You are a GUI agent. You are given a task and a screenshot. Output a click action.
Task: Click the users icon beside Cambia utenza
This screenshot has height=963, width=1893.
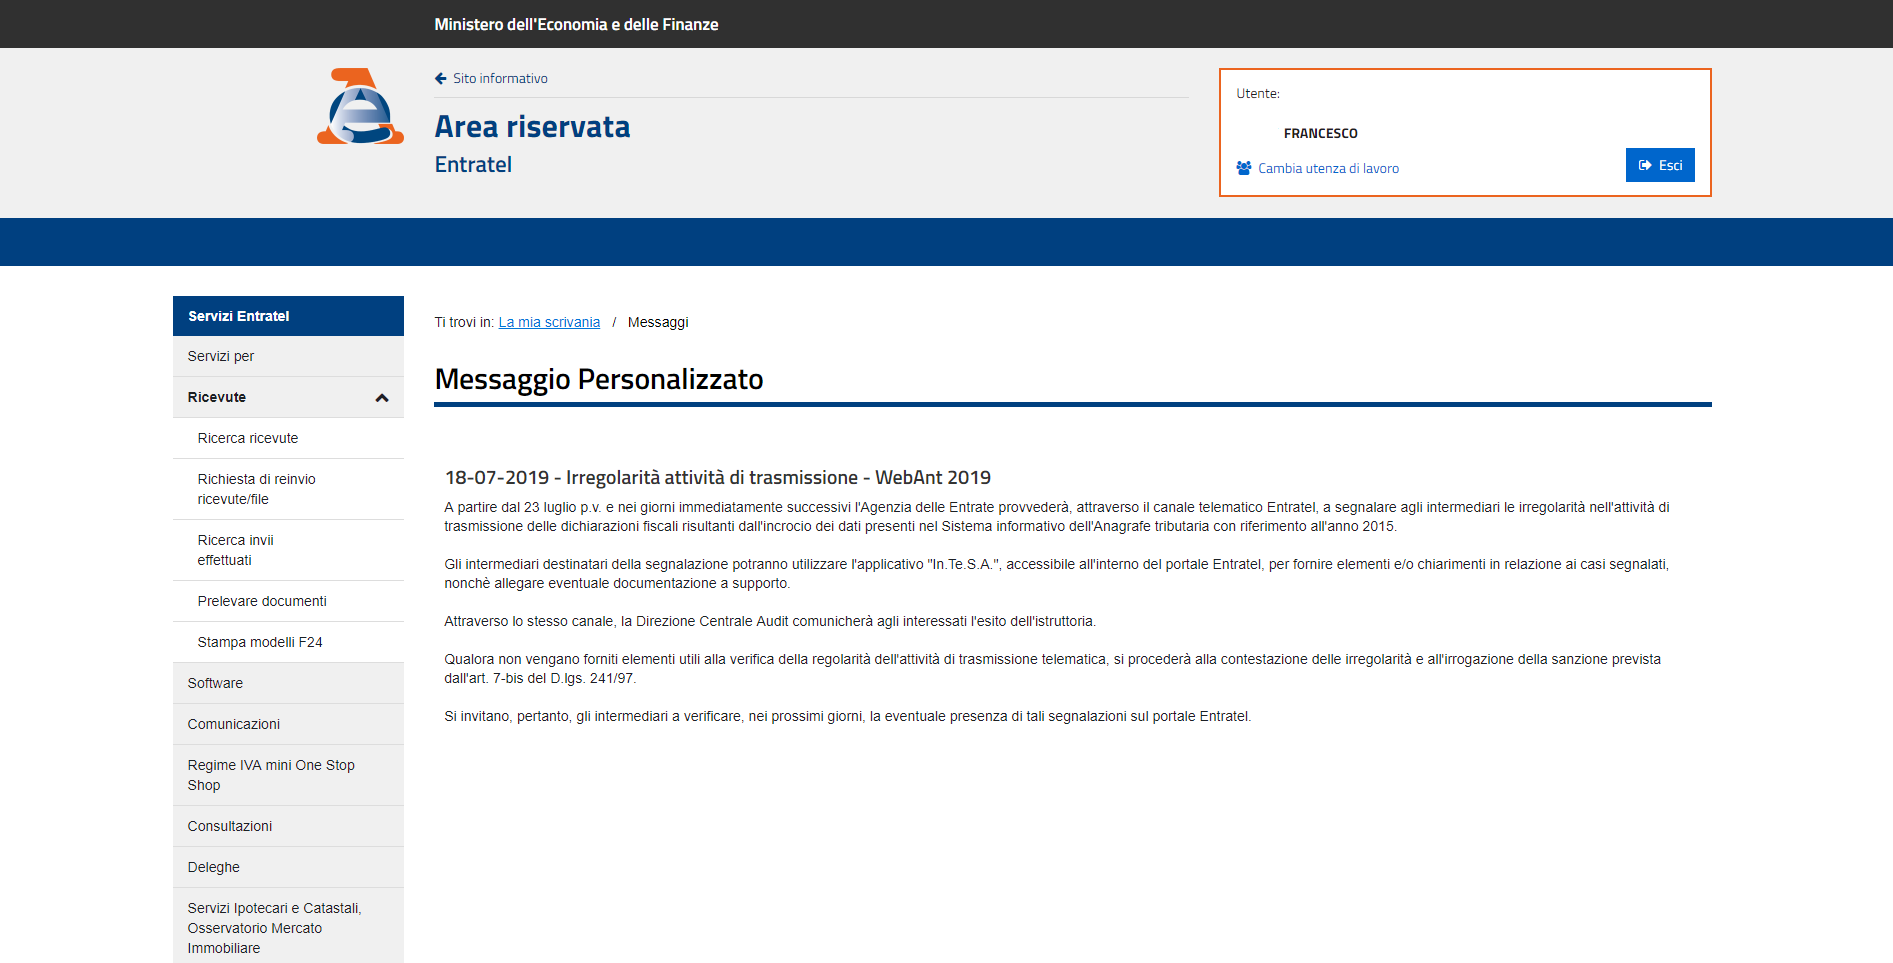pos(1244,168)
